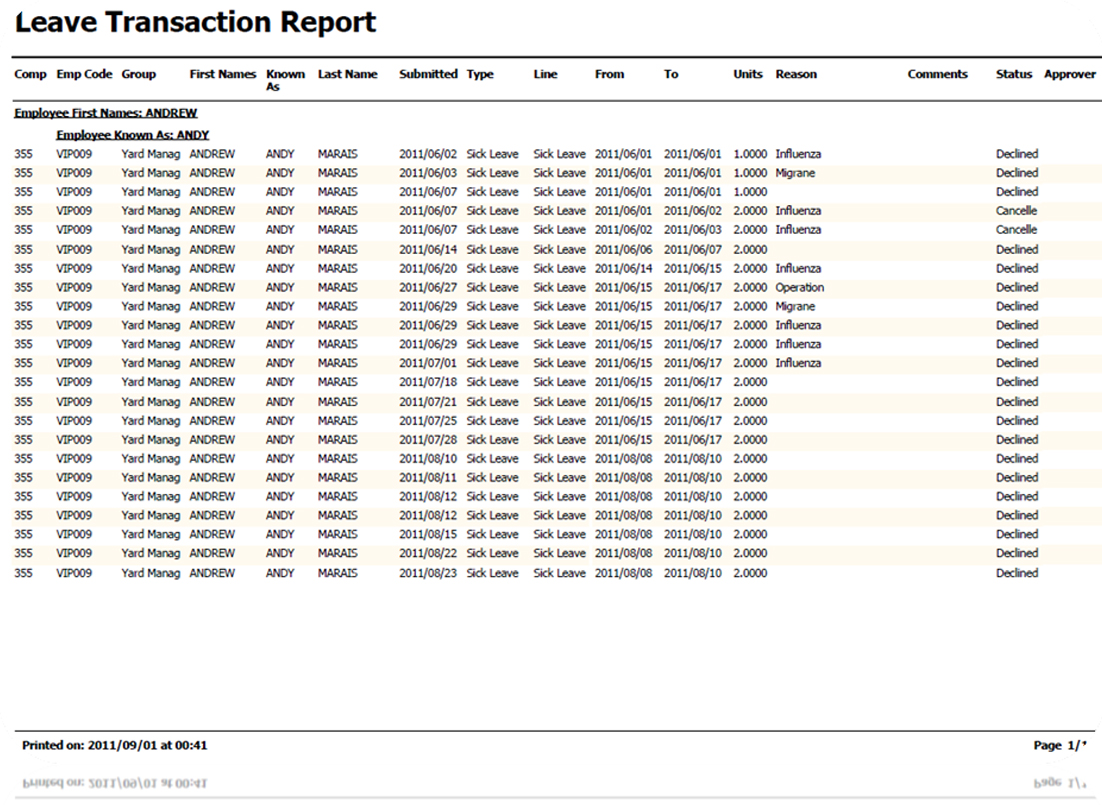
Task: Click the Units column header
Action: pos(746,74)
